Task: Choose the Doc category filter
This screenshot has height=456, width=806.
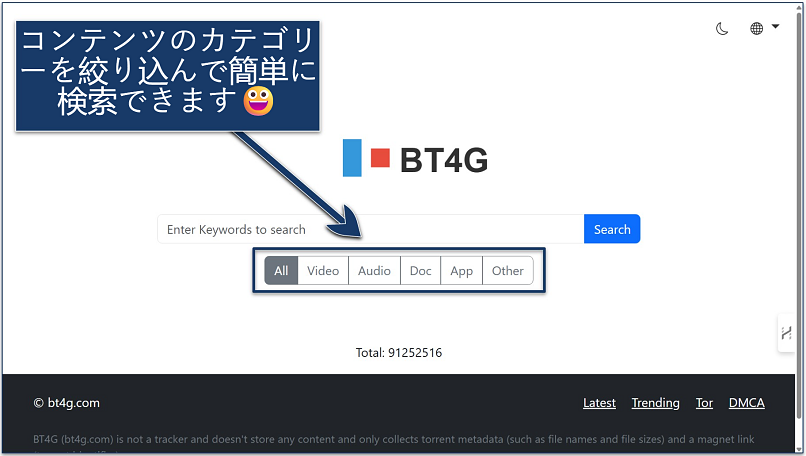Action: click(420, 270)
